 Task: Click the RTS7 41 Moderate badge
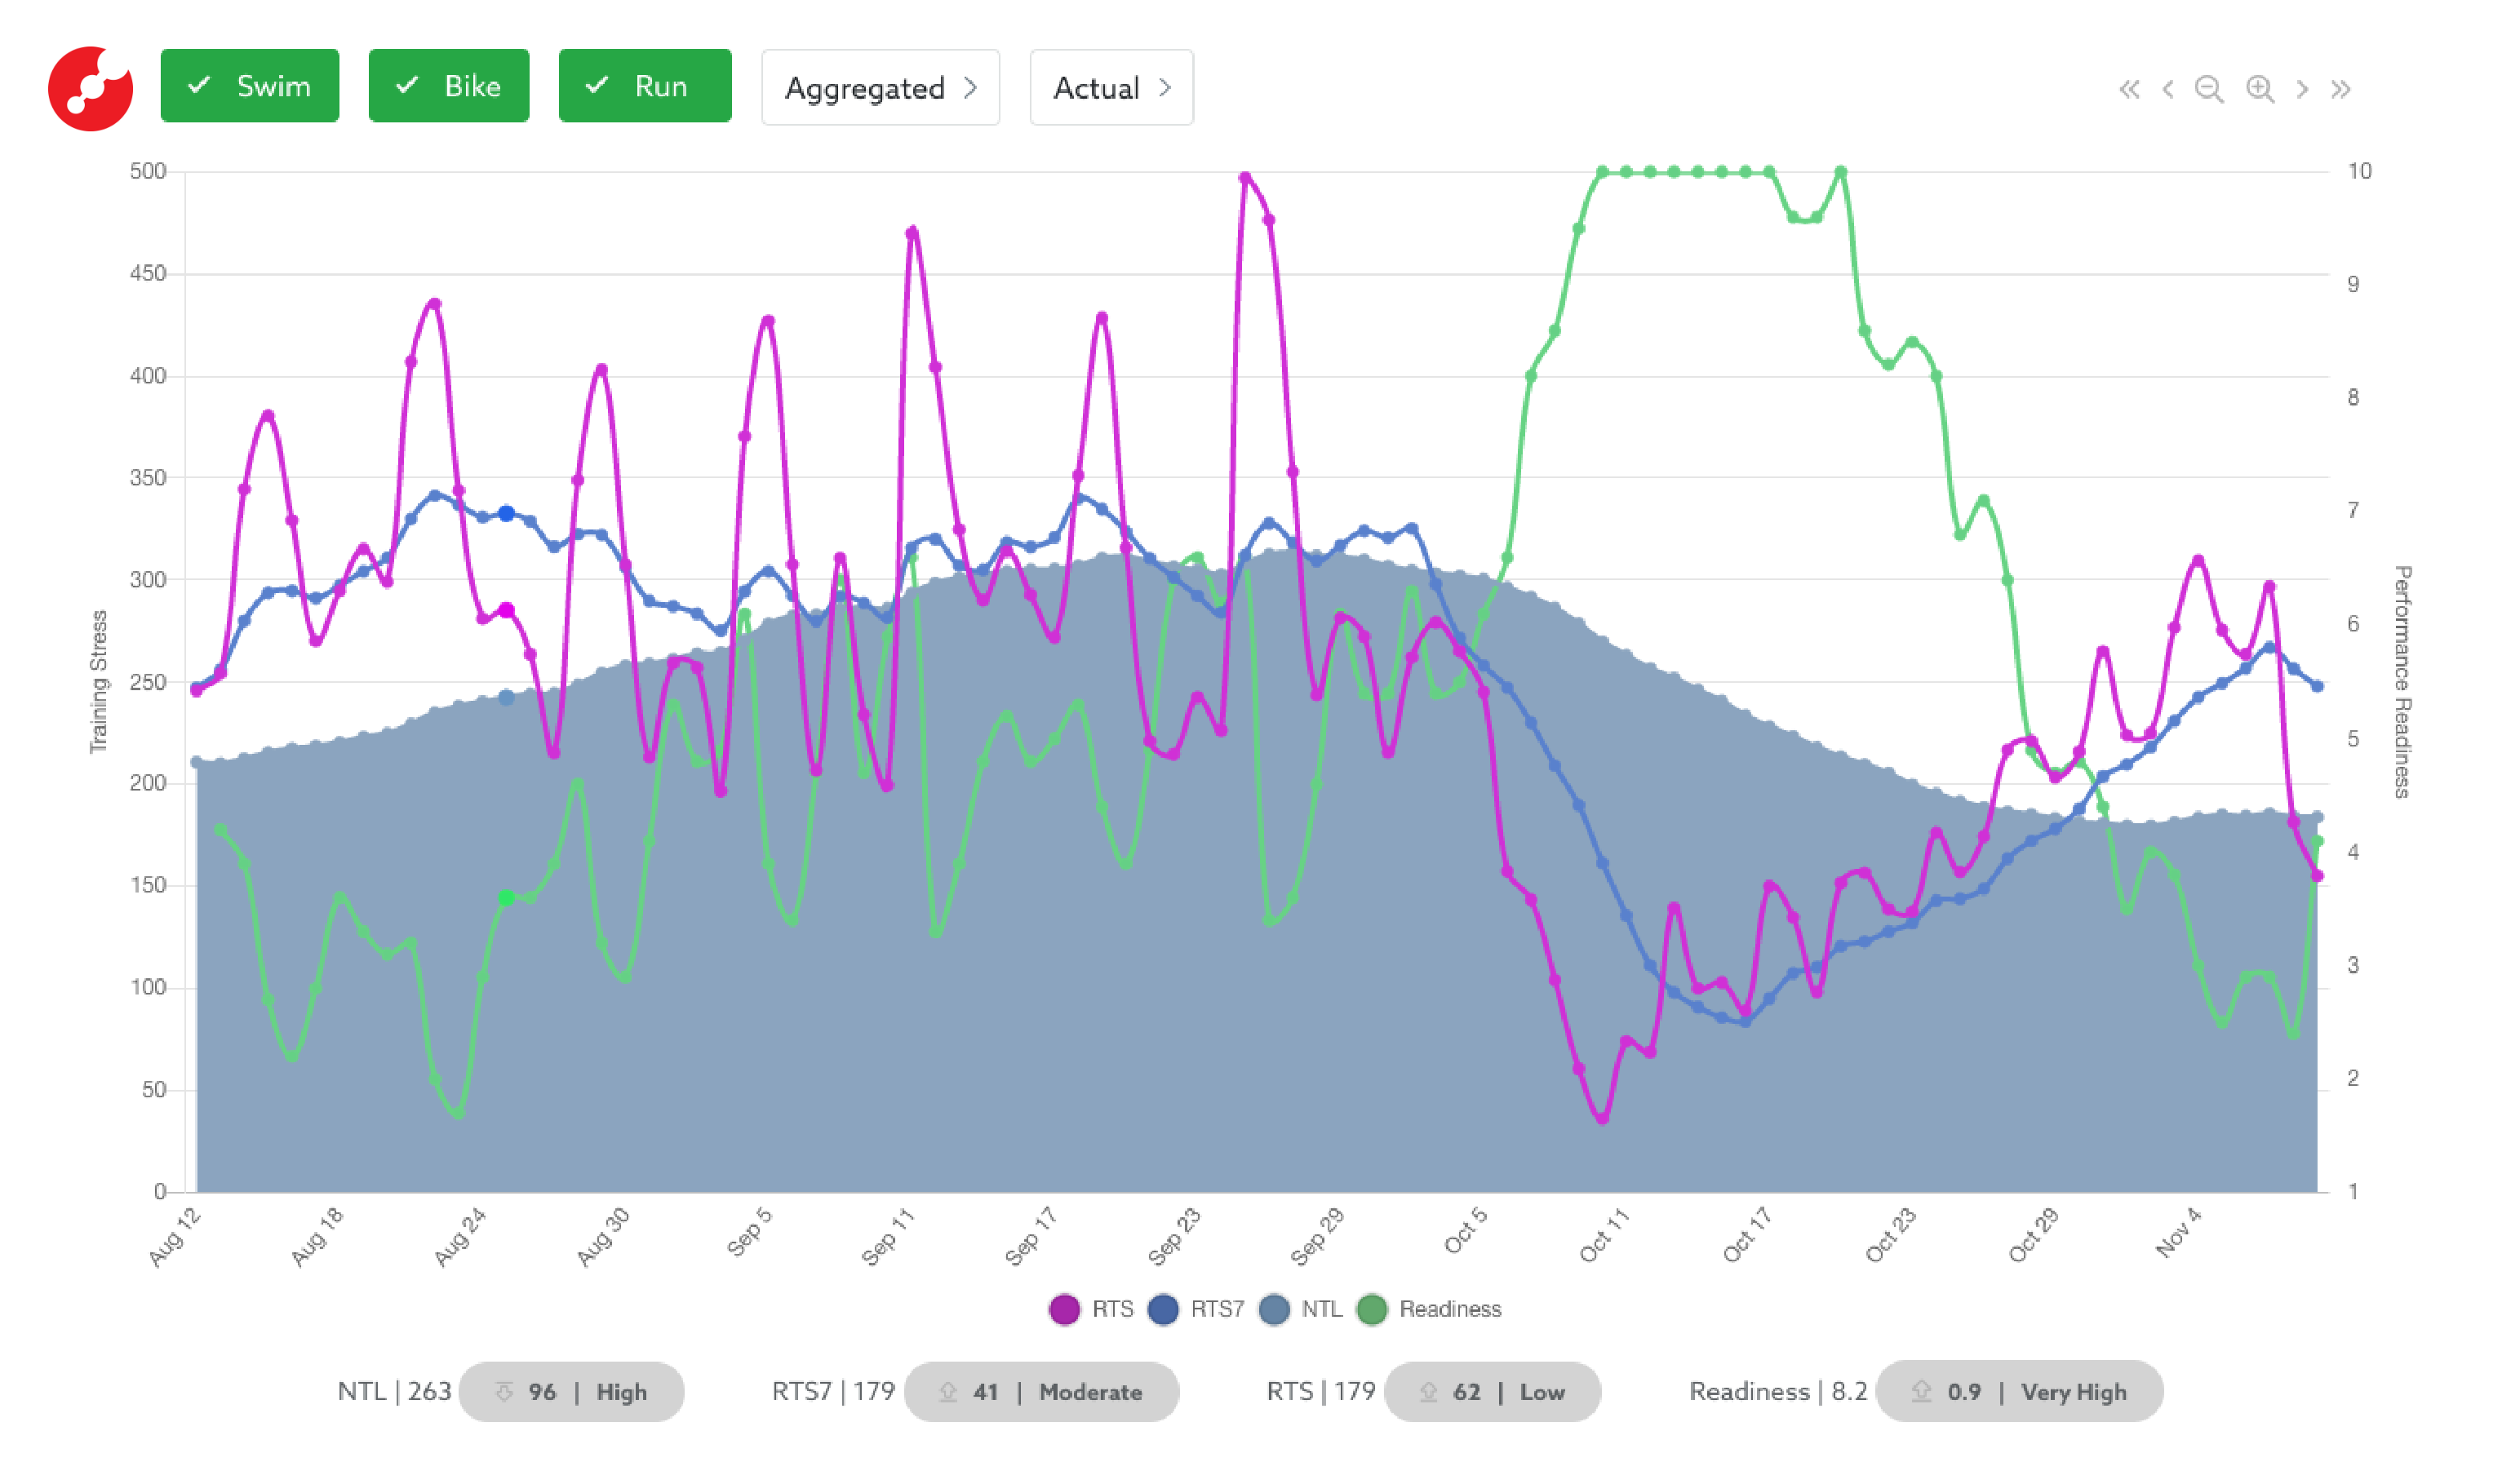pyautogui.click(x=1041, y=1391)
